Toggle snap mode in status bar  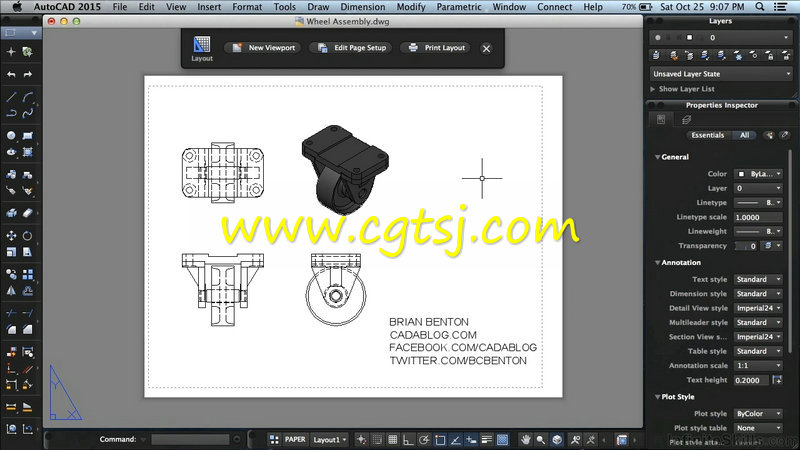[x=377, y=439]
